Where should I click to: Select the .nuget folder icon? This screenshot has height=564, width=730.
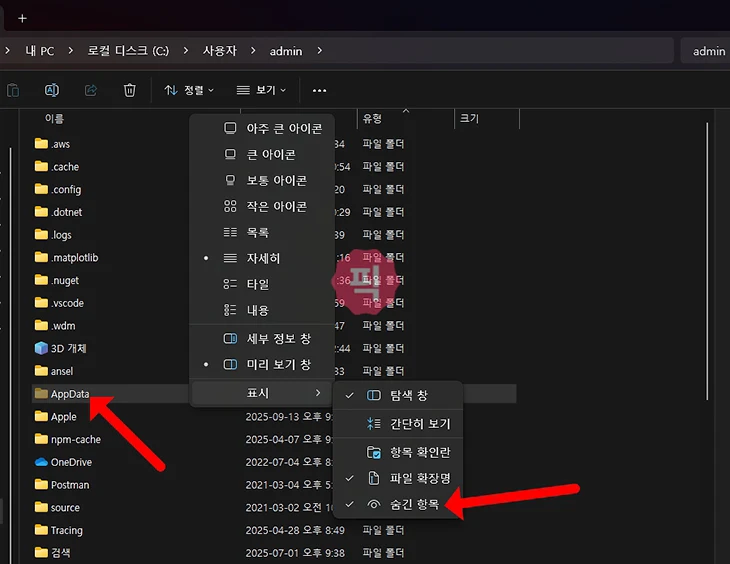pos(41,280)
